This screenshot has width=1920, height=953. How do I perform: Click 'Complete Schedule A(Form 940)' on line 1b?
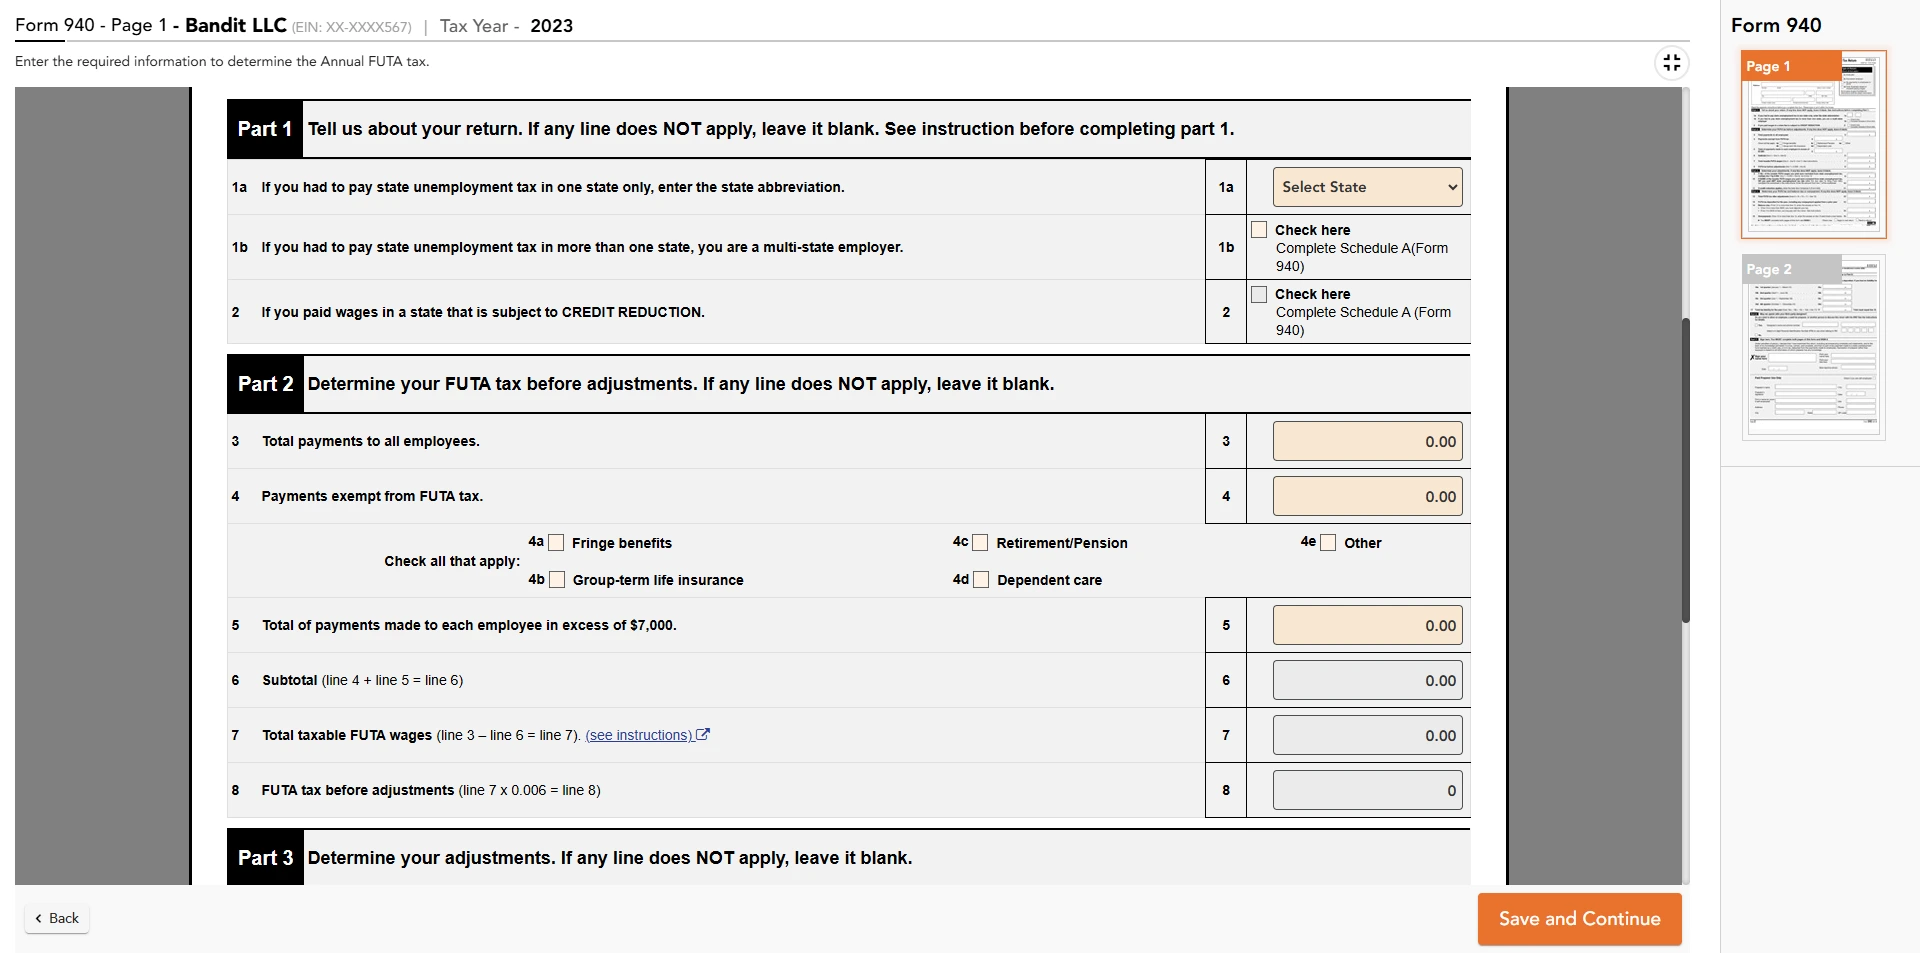pyautogui.click(x=1362, y=257)
